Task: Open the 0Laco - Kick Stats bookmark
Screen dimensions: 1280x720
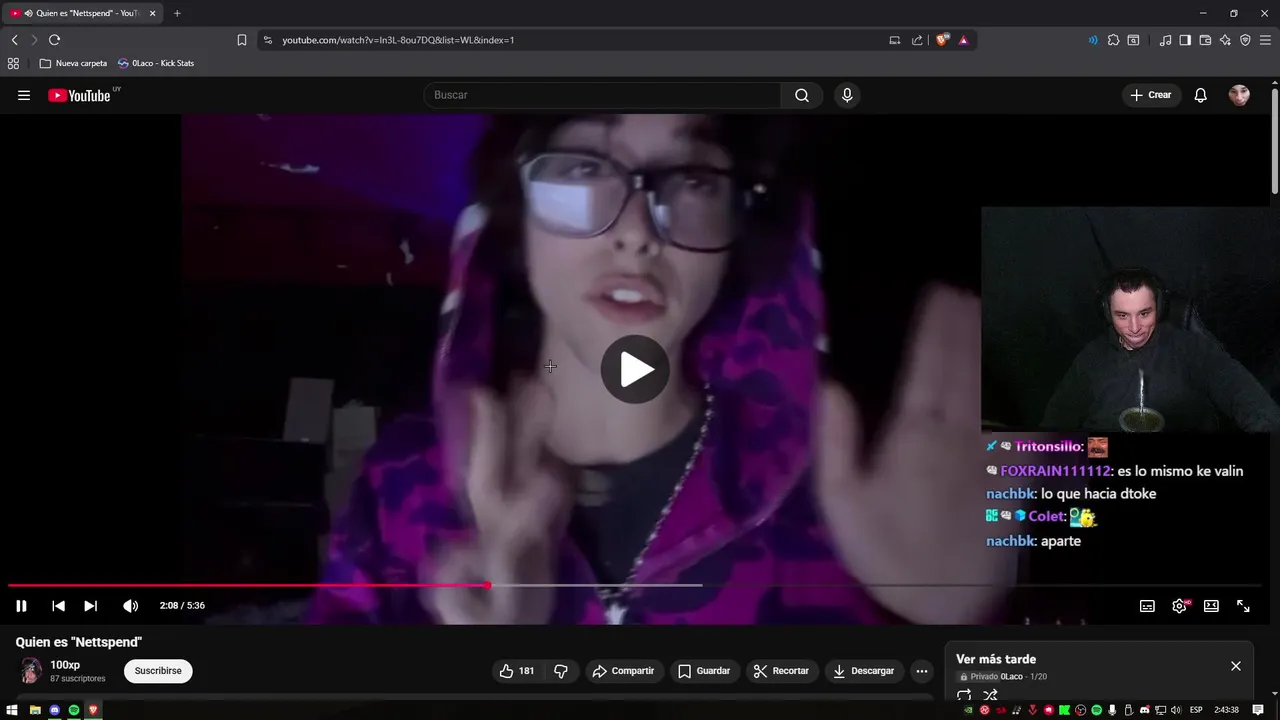Action: [x=156, y=63]
